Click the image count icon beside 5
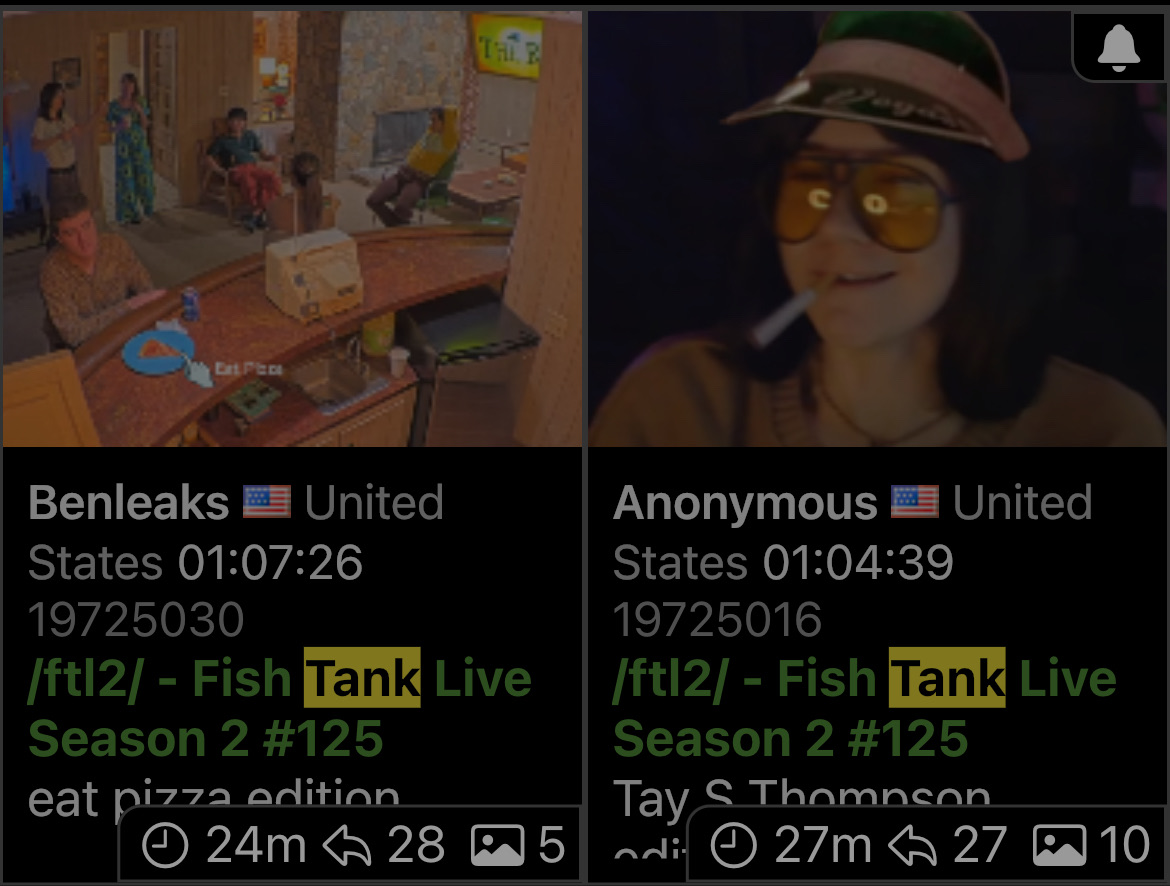The width and height of the screenshot is (1170, 886). (x=497, y=845)
